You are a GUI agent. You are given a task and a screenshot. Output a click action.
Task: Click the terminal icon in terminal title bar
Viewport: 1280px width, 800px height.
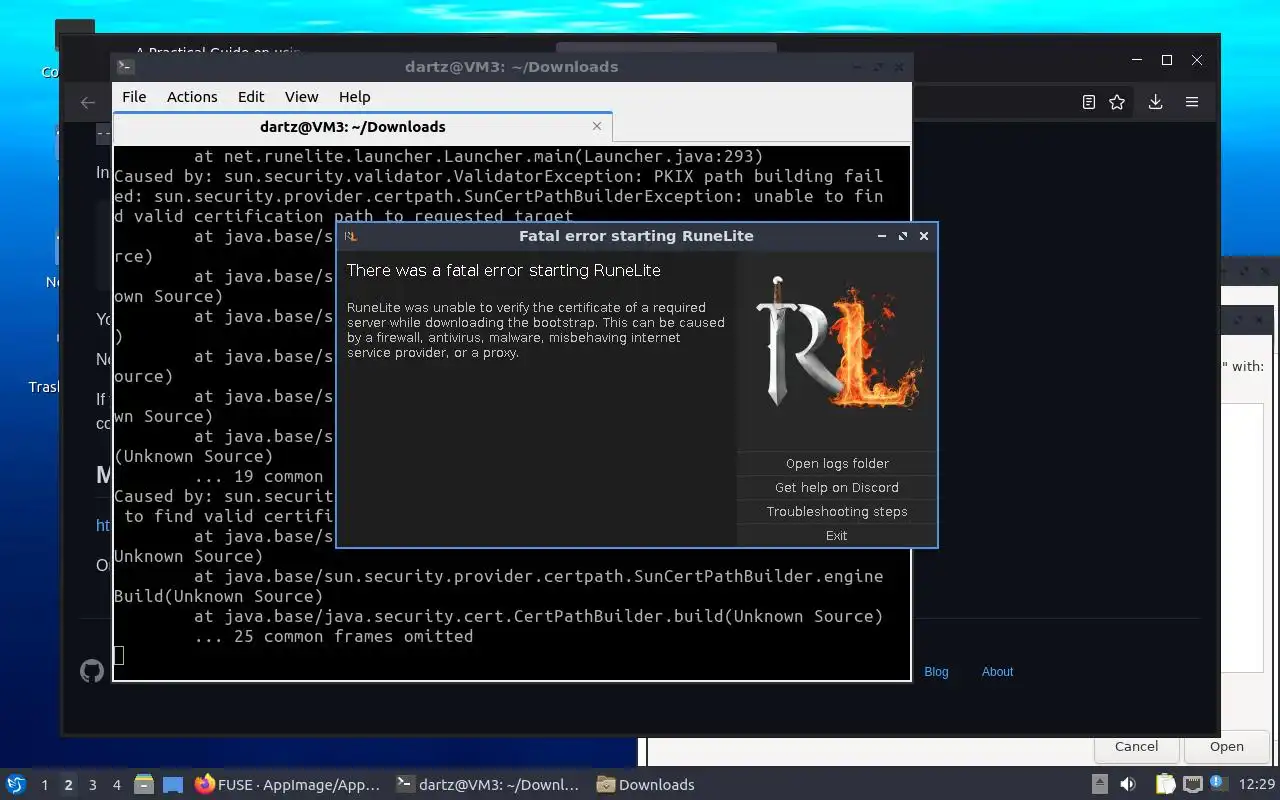(x=125, y=67)
